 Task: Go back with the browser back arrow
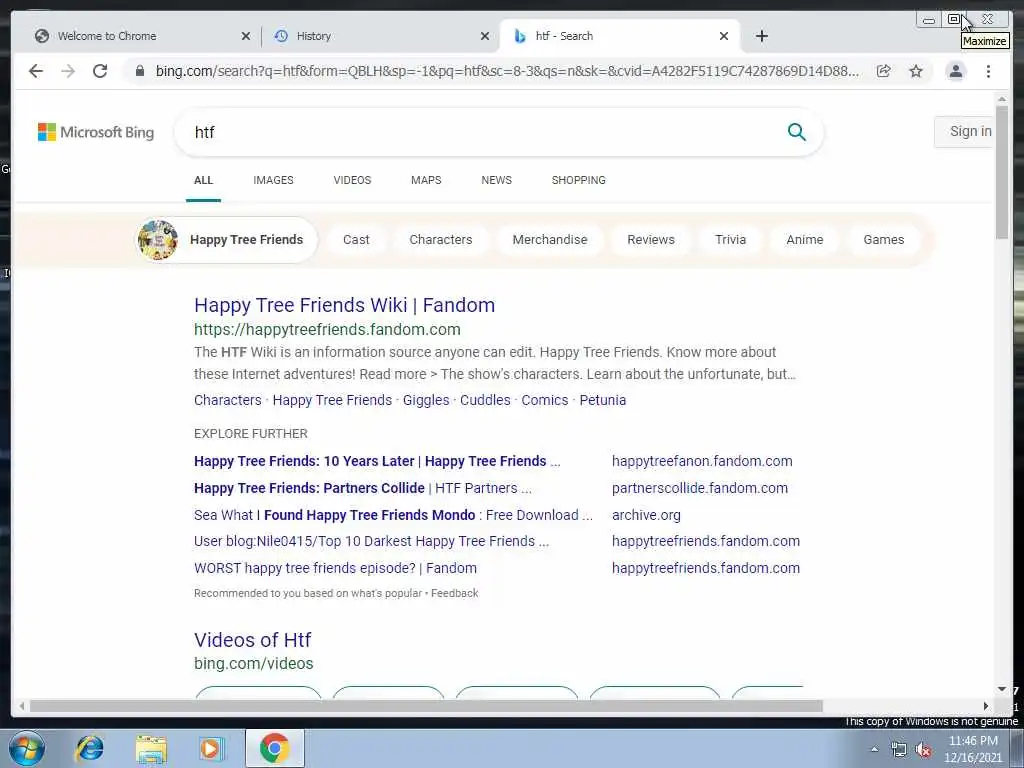point(36,71)
